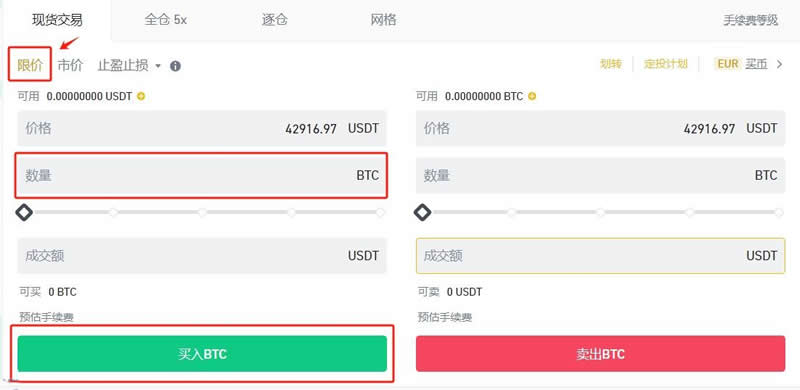Viewport: 800px width, 390px height.
Task: Expand the 止盈止损 dropdown arrow
Action: pyautogui.click(x=158, y=66)
